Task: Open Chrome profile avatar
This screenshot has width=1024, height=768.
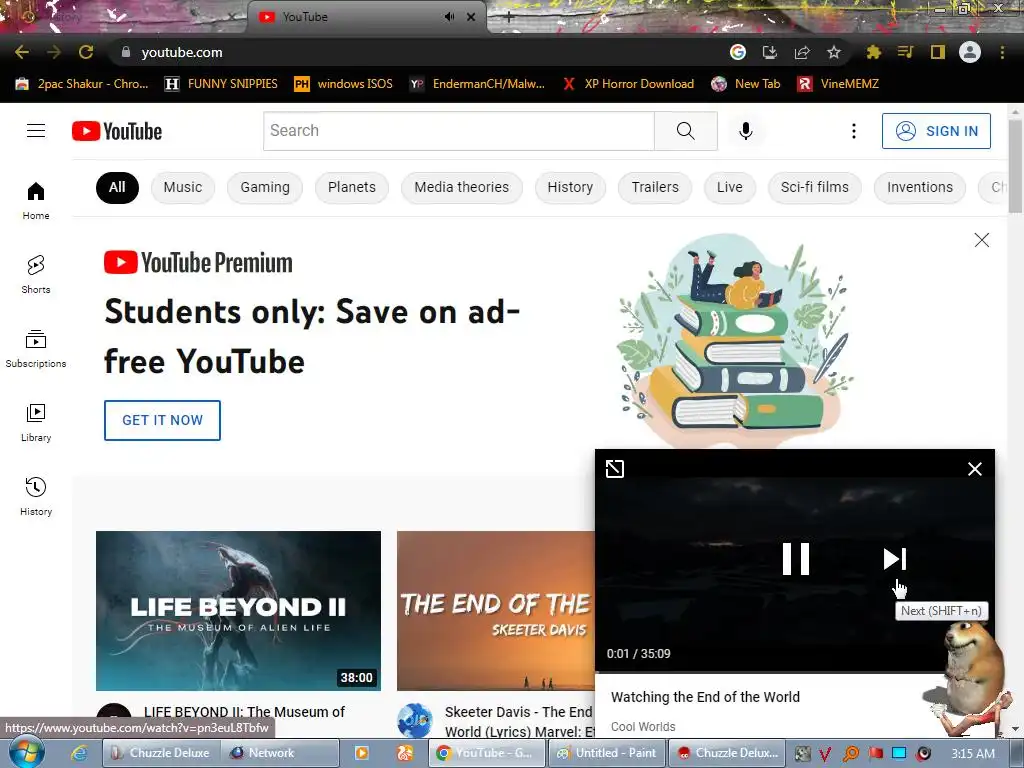Action: click(x=970, y=52)
